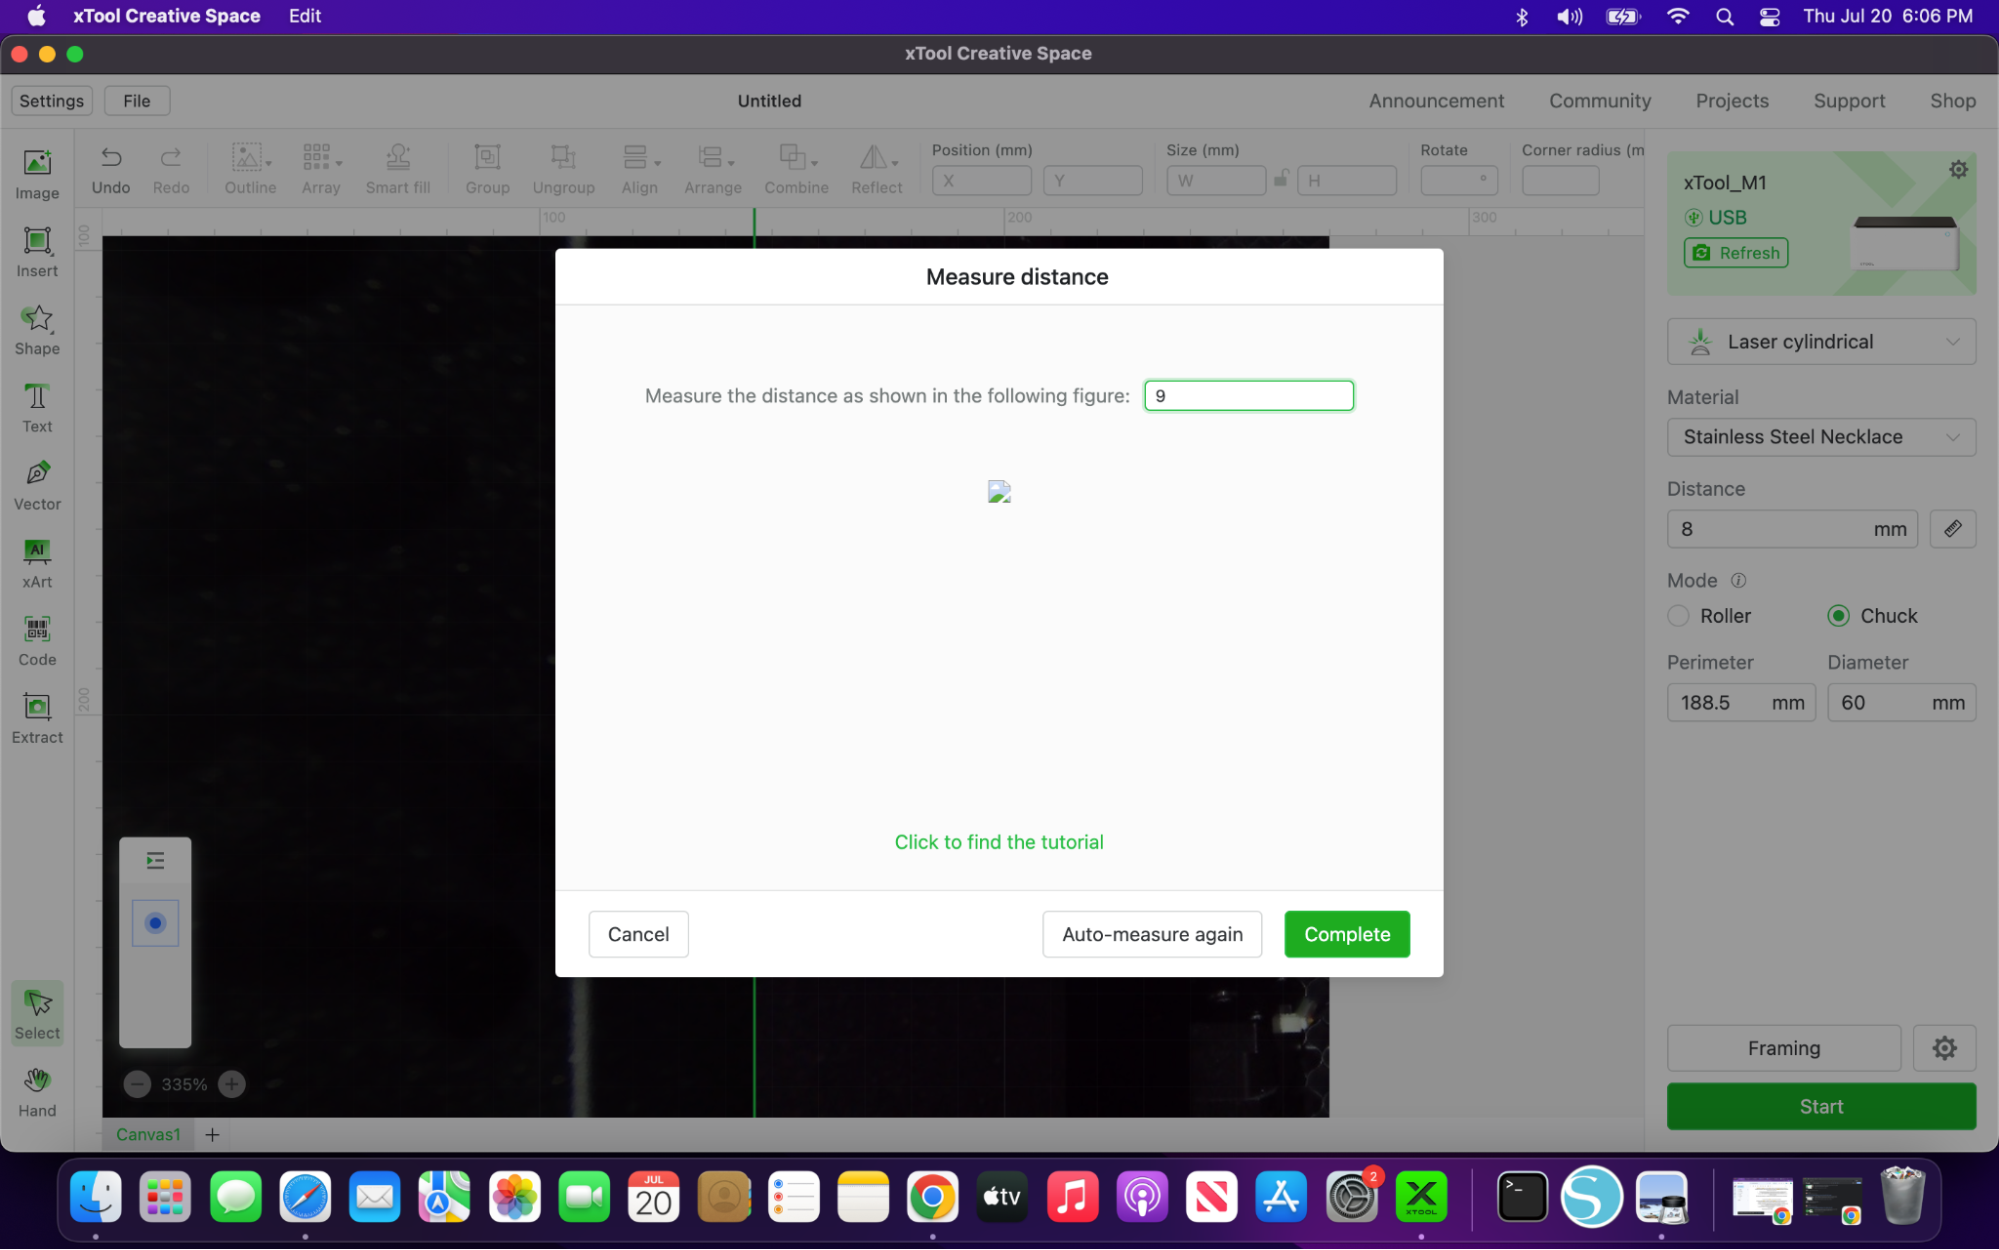Select the Vector pen tool
Screen dimensions: 1999x1250
[x=37, y=484]
